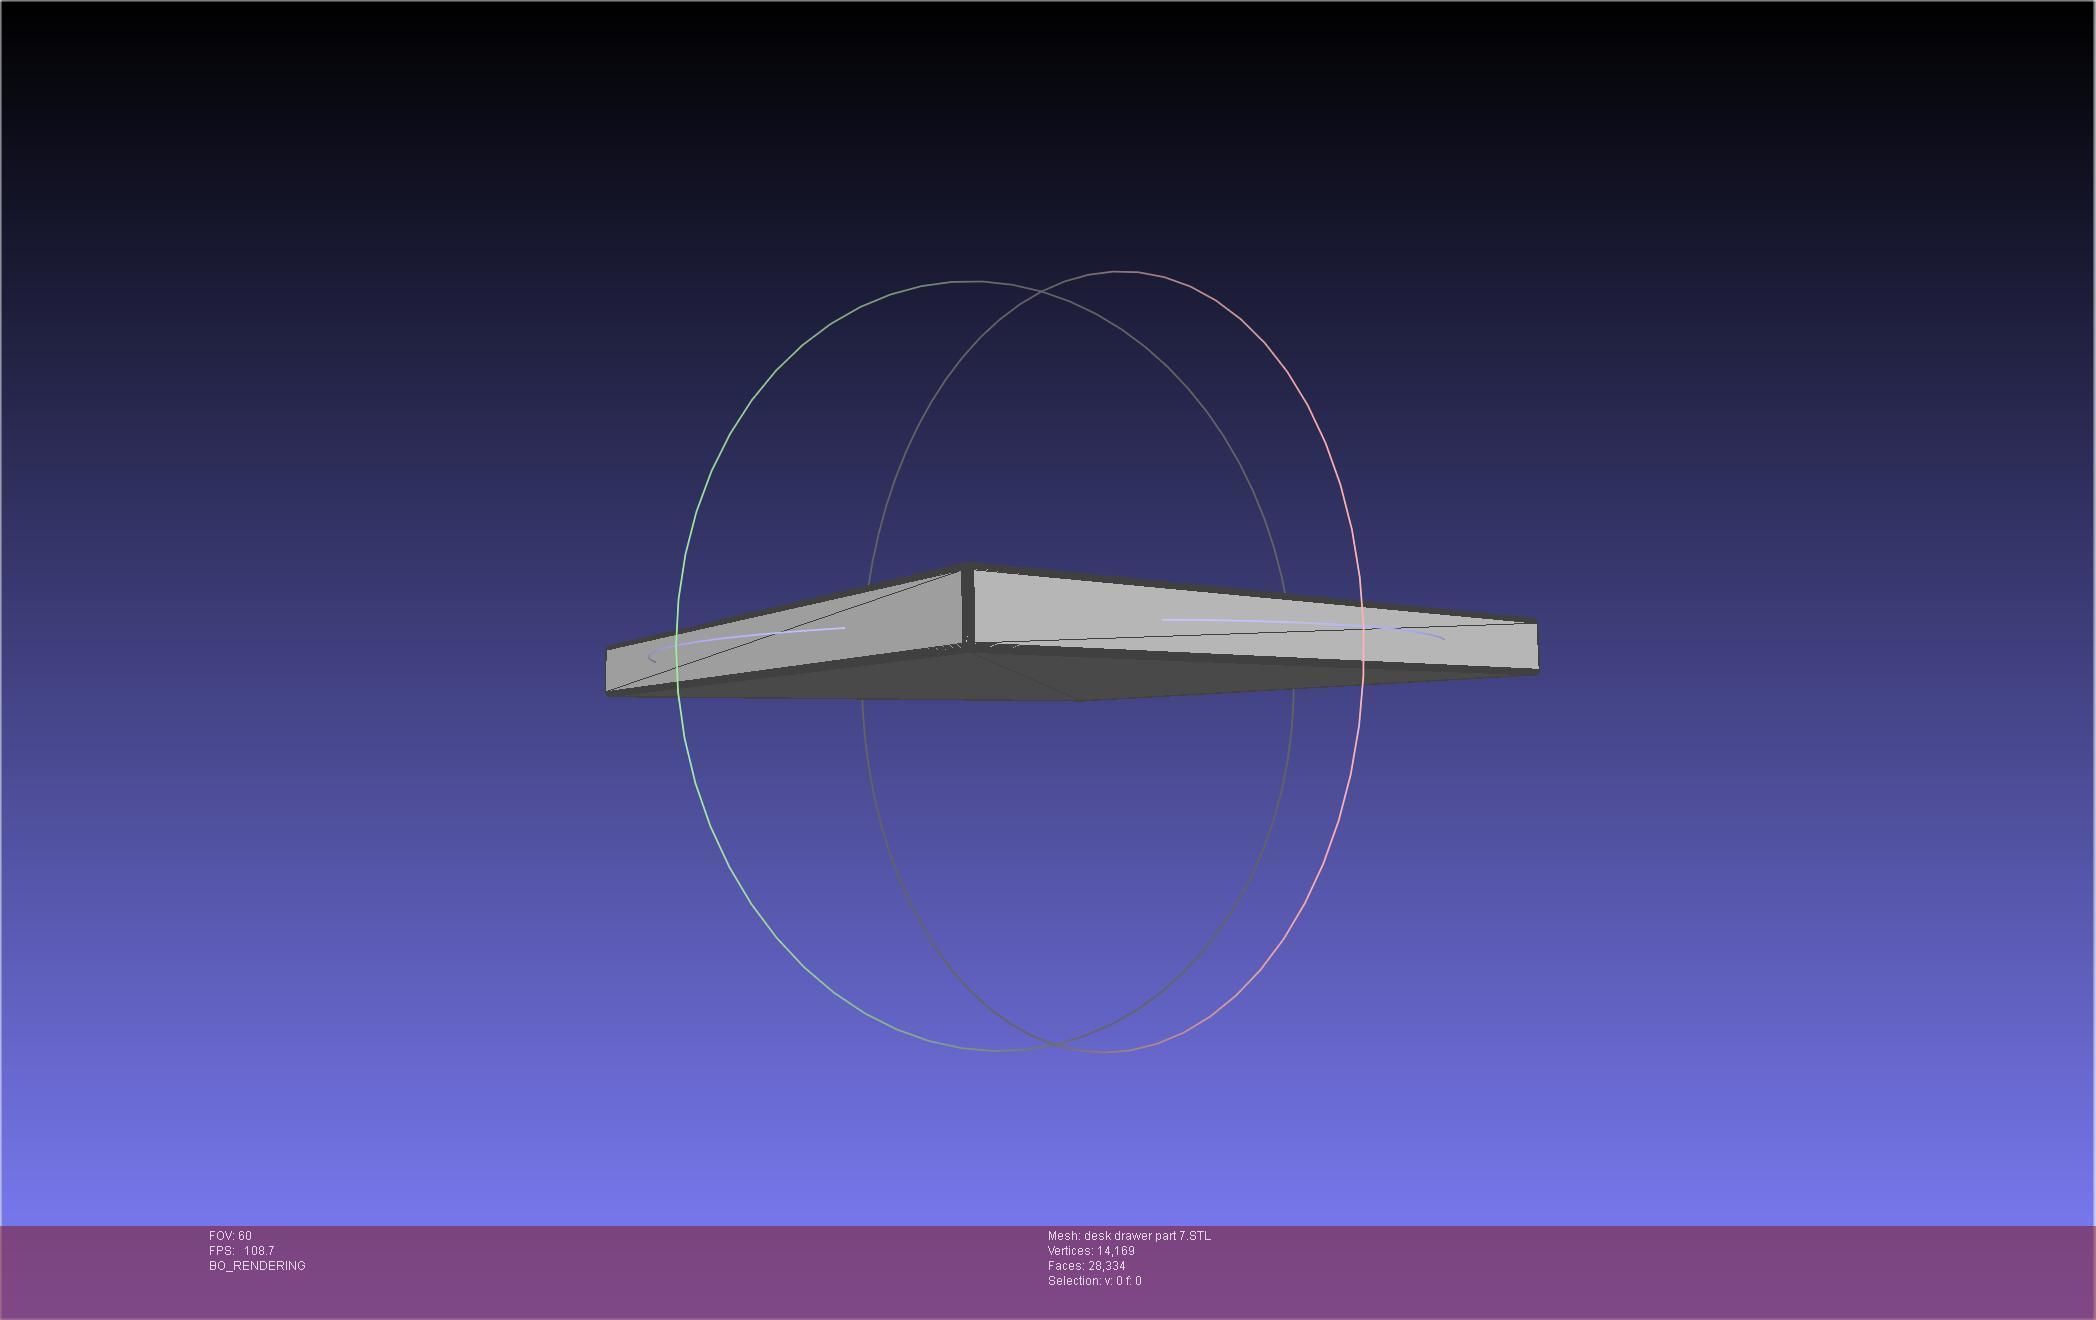Click the FPS: 108.7 readout
Screen dimensions: 2096x1320
click(x=241, y=1251)
